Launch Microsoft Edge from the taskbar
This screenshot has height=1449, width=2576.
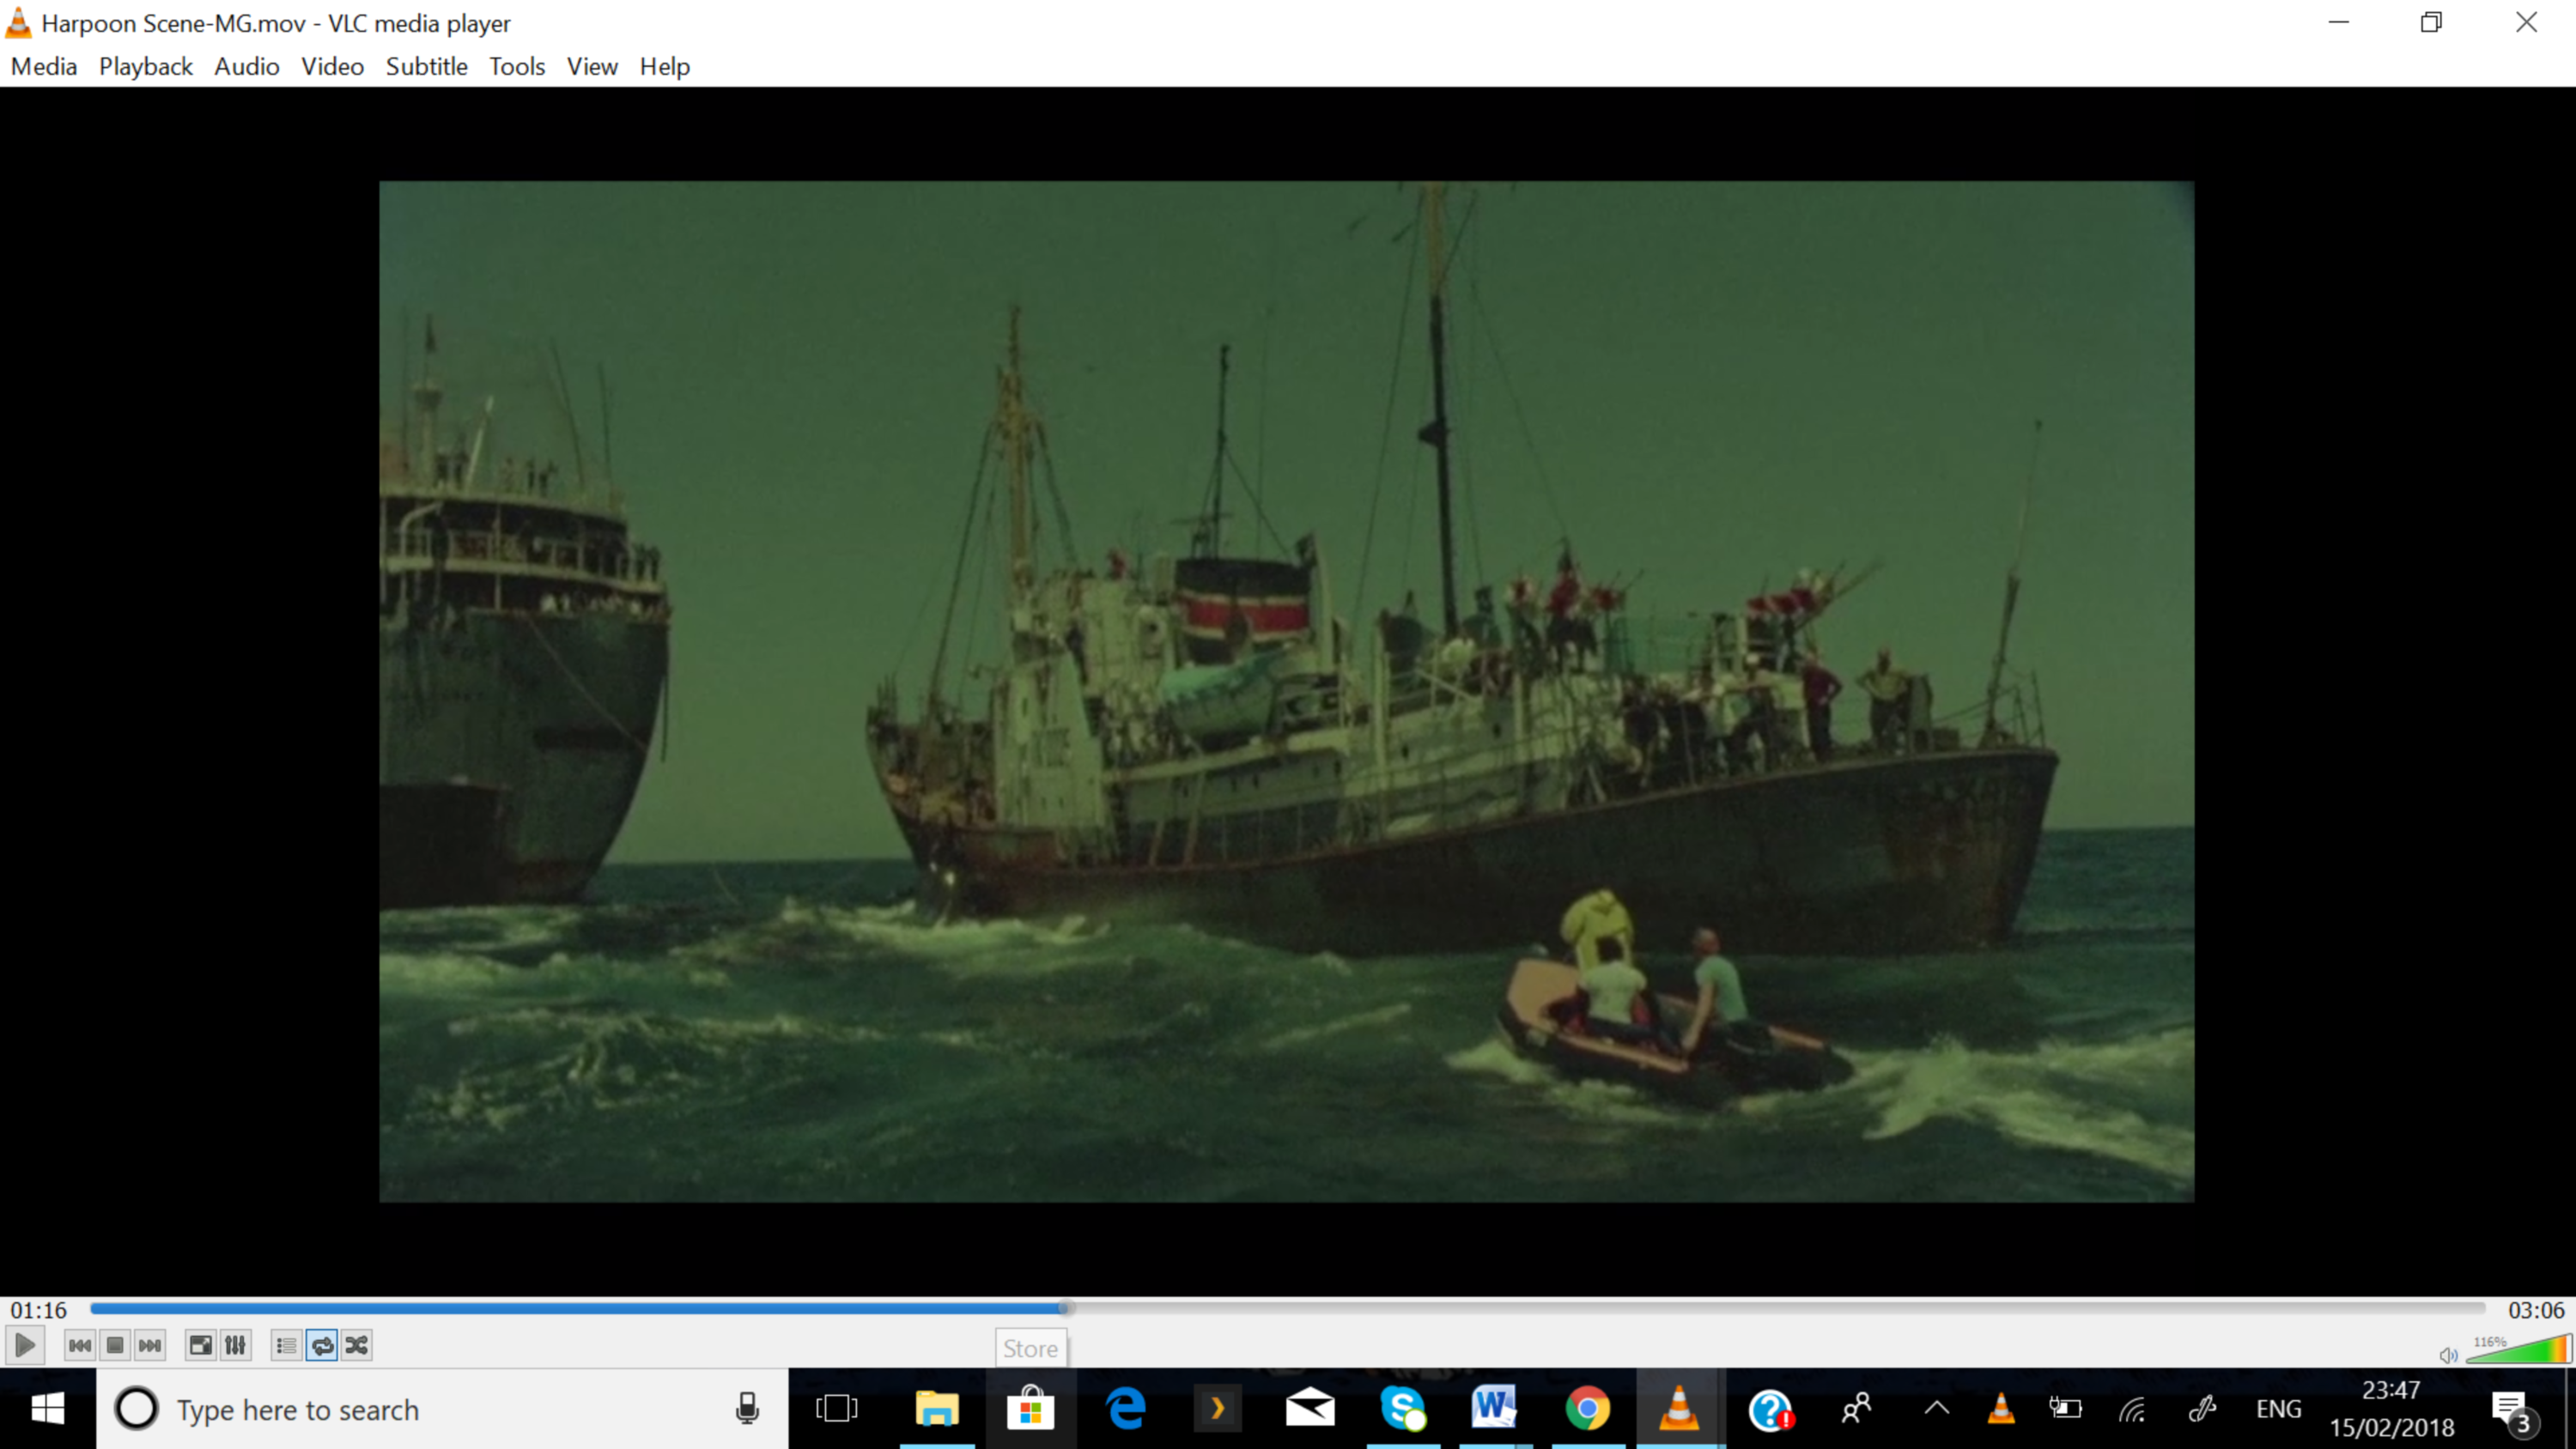[1125, 1409]
